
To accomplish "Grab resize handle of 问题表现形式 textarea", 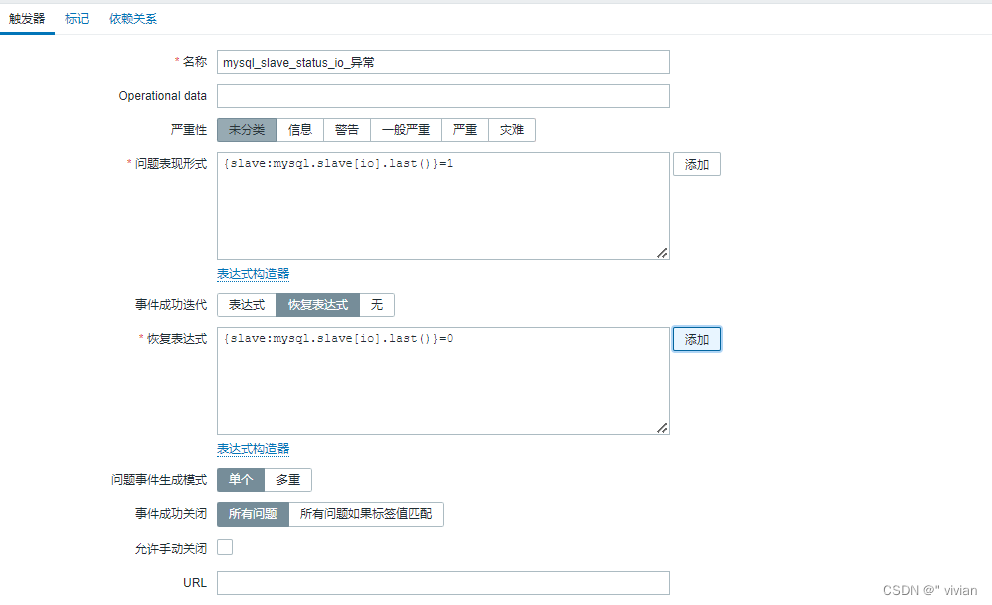I will click(662, 253).
